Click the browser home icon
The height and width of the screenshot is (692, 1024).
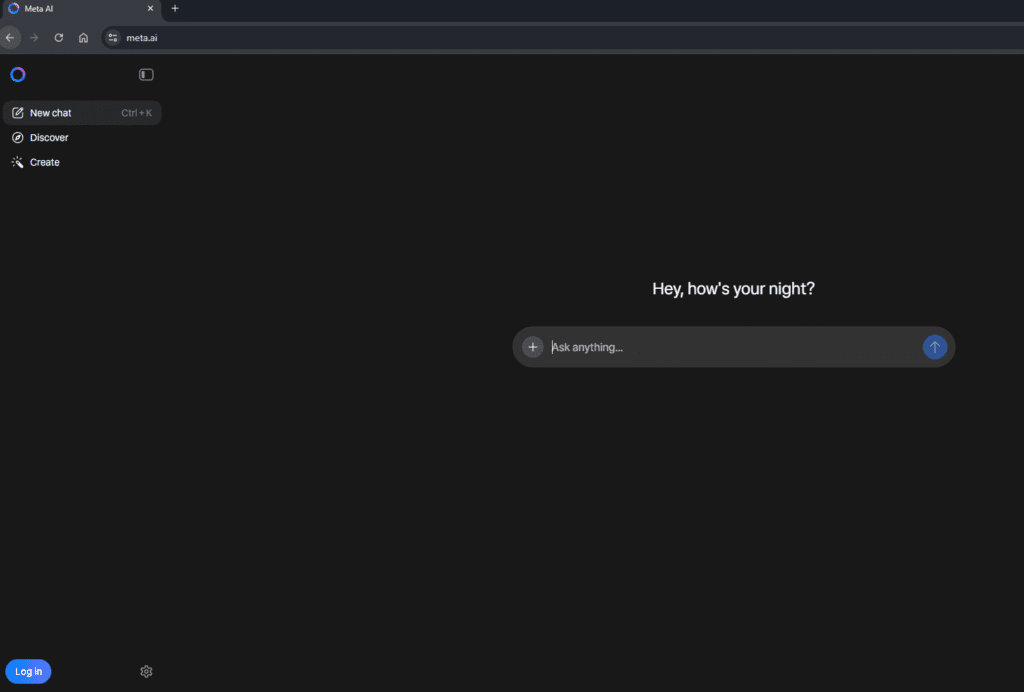coord(83,38)
